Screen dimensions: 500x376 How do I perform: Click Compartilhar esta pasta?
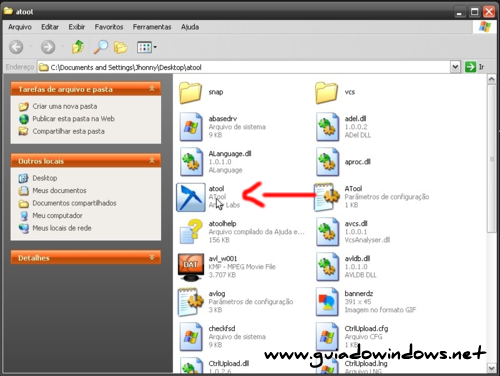coord(68,131)
